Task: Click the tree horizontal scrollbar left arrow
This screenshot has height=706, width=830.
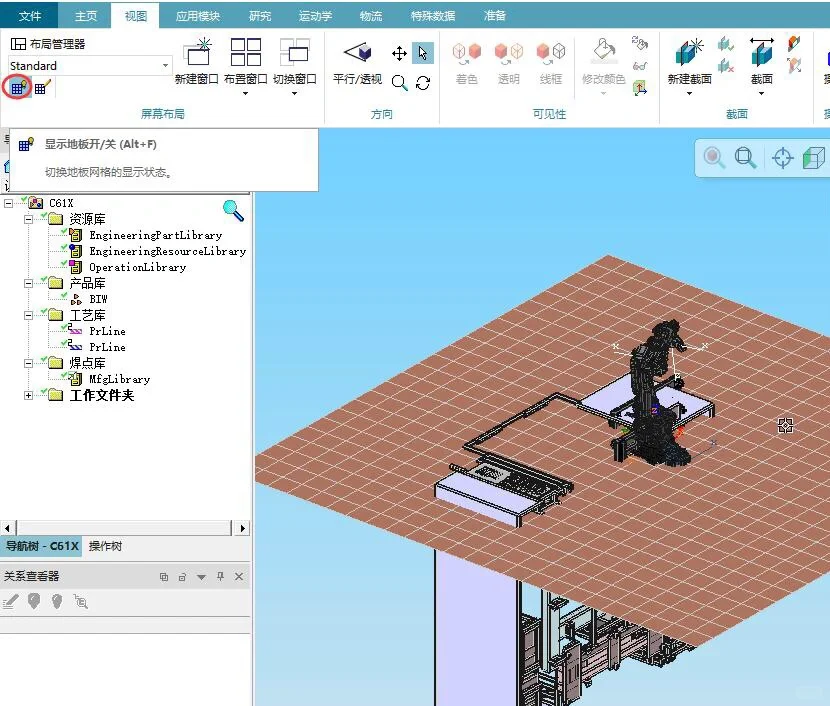Action: [x=7, y=528]
